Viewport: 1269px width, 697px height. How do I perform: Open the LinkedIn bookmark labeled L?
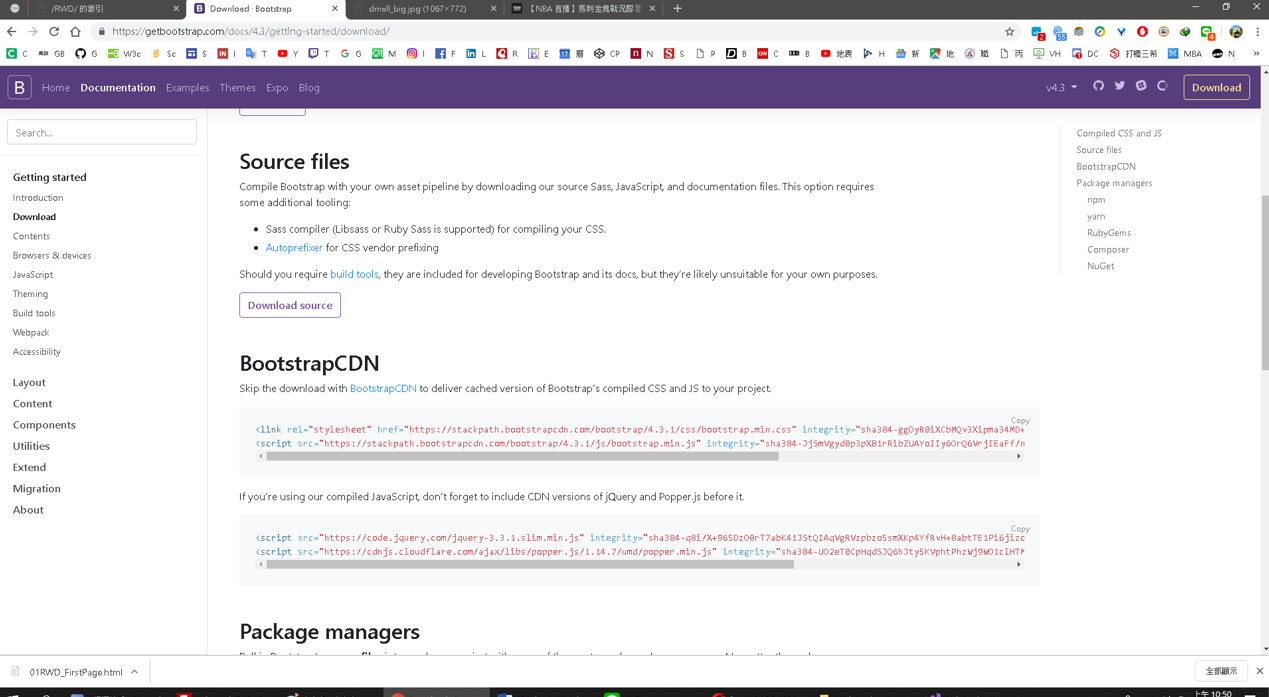point(477,54)
